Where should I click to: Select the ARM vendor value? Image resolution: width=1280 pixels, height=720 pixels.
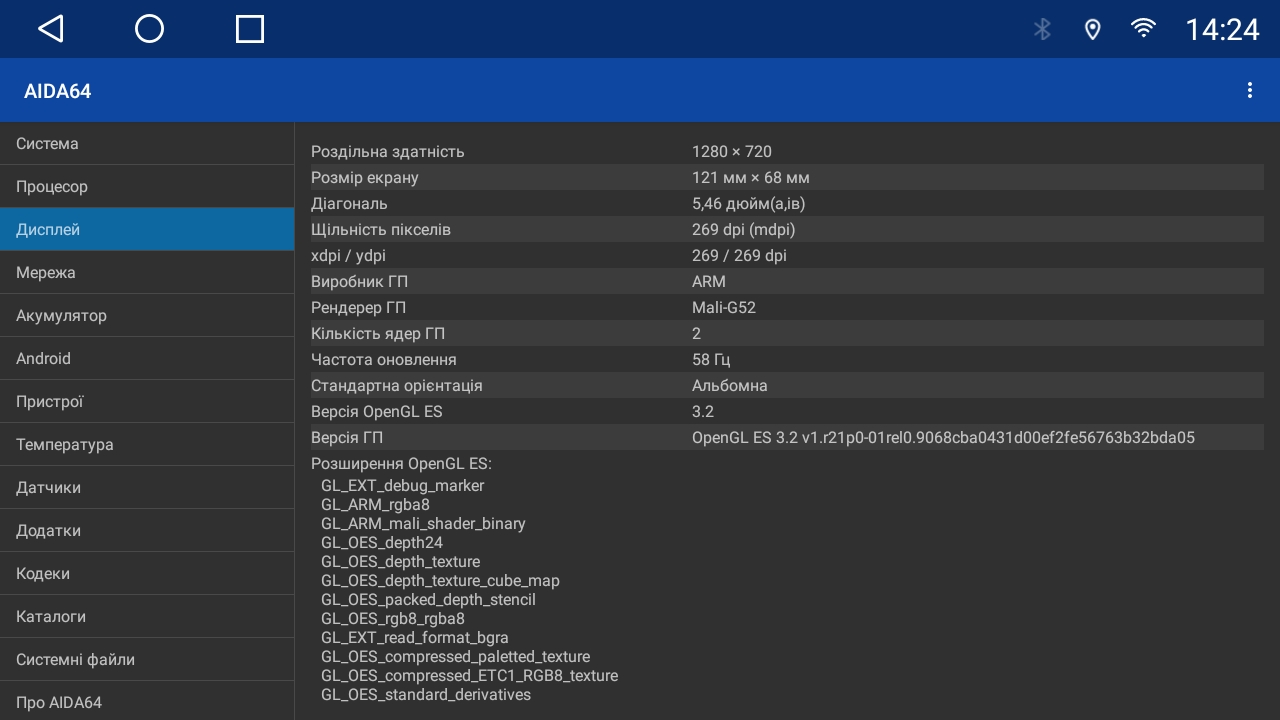click(709, 282)
